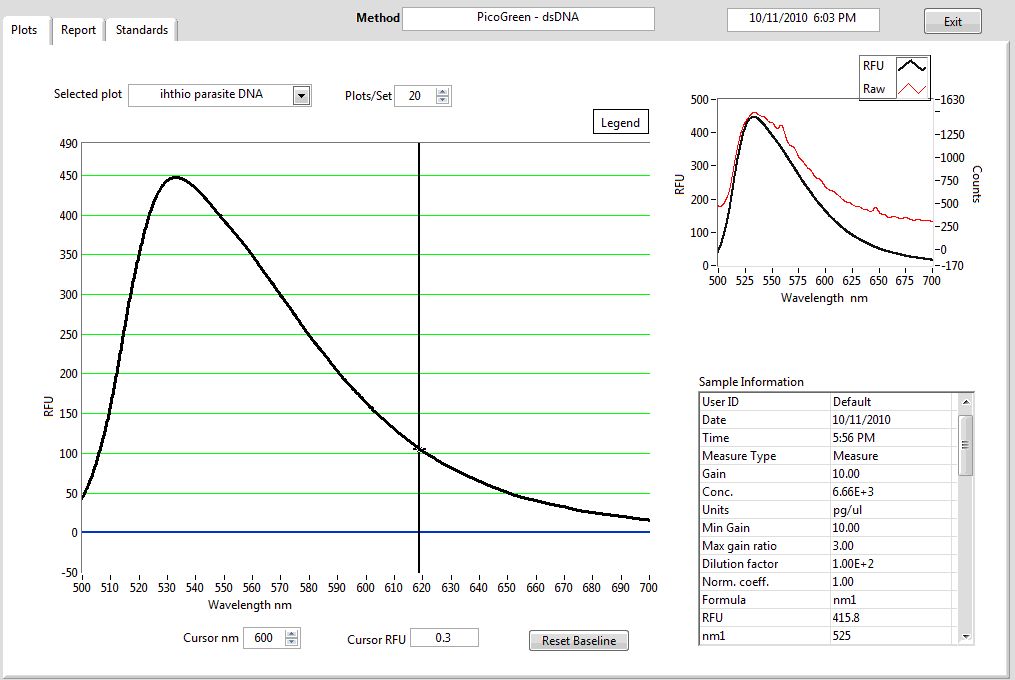
Task: Click the Reset Baseline button
Action: click(579, 640)
